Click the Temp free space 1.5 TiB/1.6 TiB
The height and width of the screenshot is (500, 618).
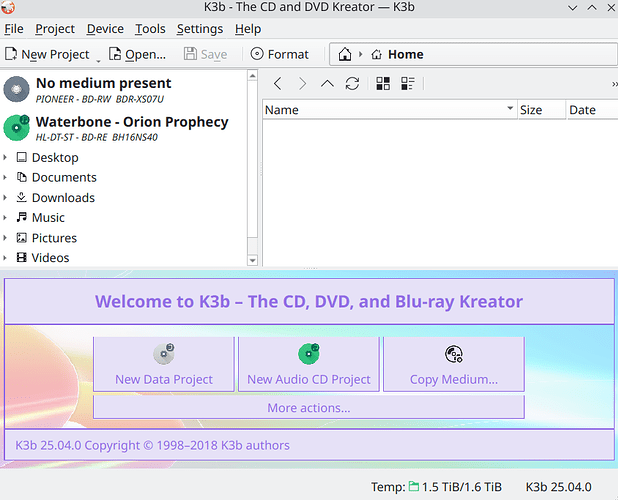pyautogui.click(x=462, y=487)
